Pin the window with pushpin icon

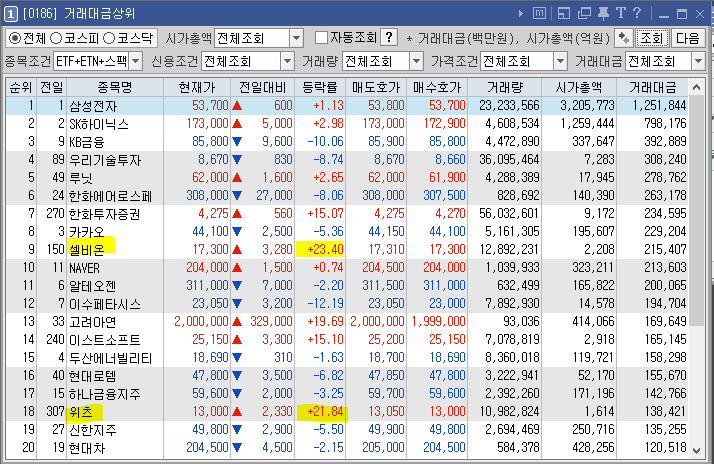click(603, 14)
